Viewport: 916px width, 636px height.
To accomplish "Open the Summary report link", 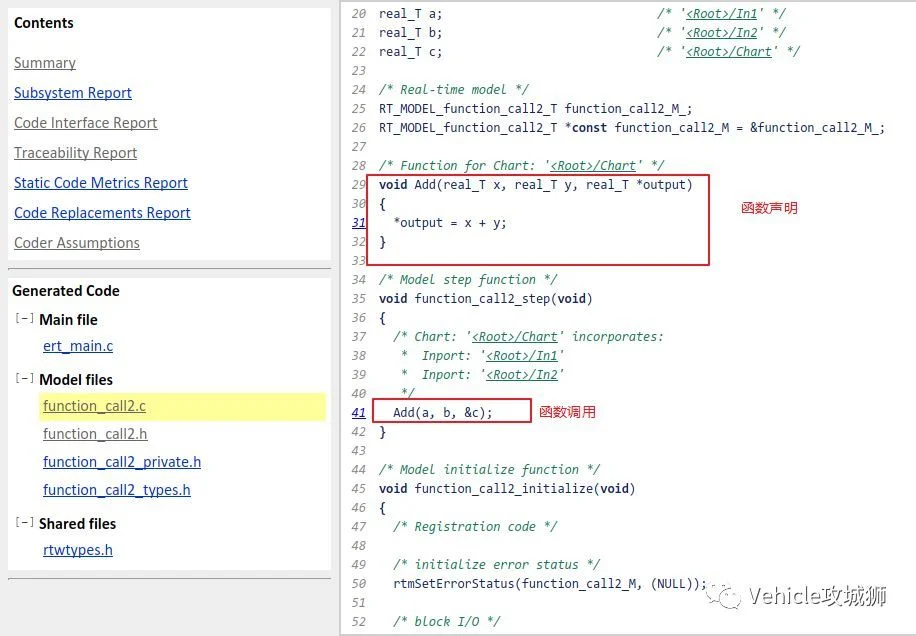I will pos(45,63).
